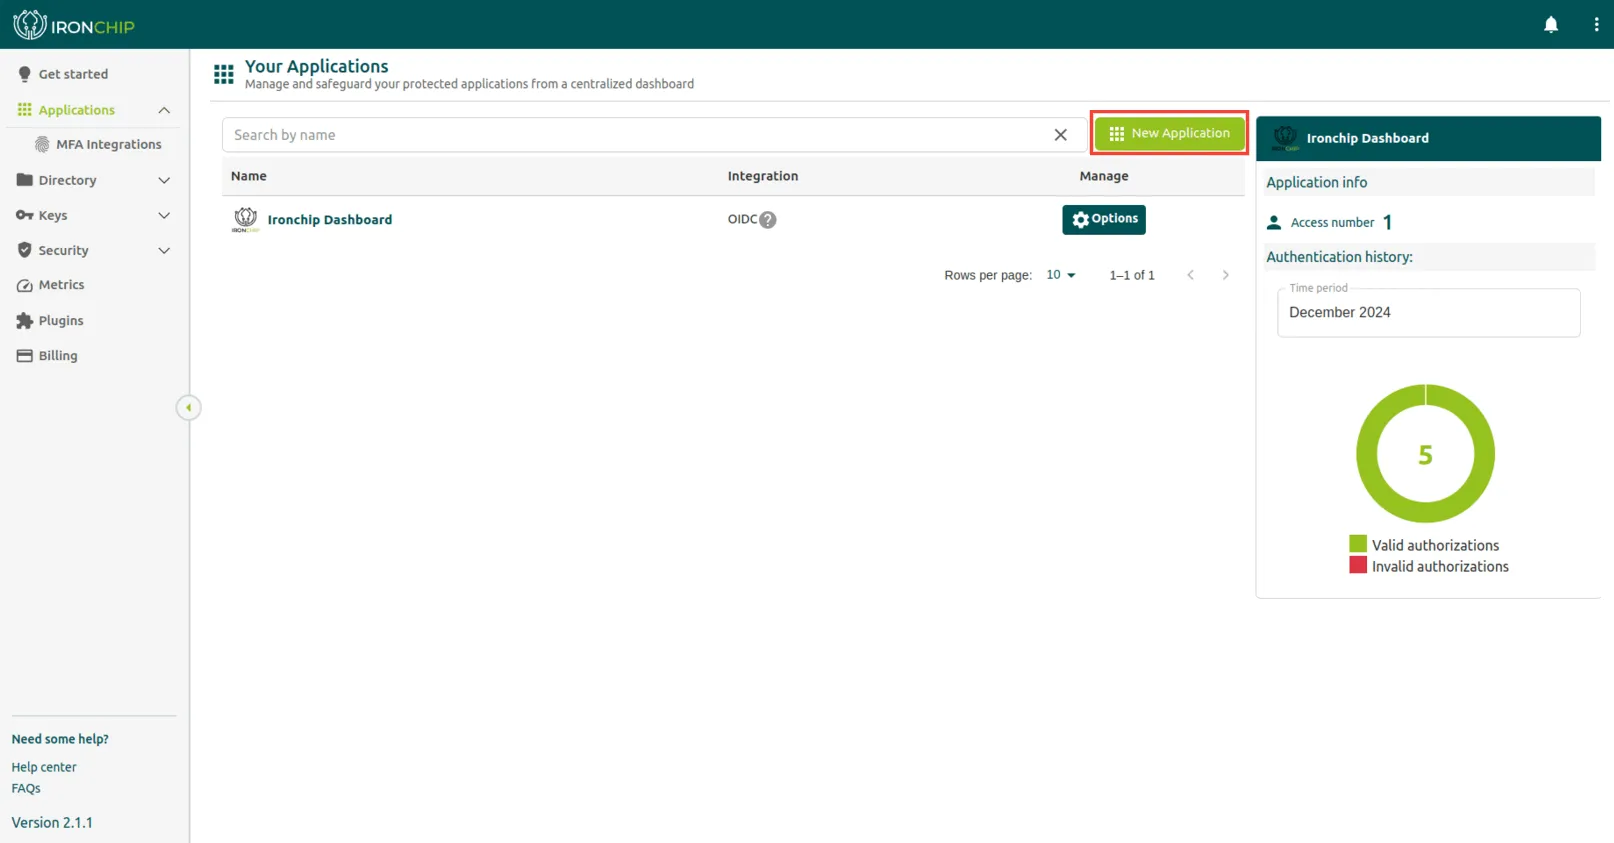Viewport: 1614px width, 843px height.
Task: Open the Help center link
Action: [44, 767]
